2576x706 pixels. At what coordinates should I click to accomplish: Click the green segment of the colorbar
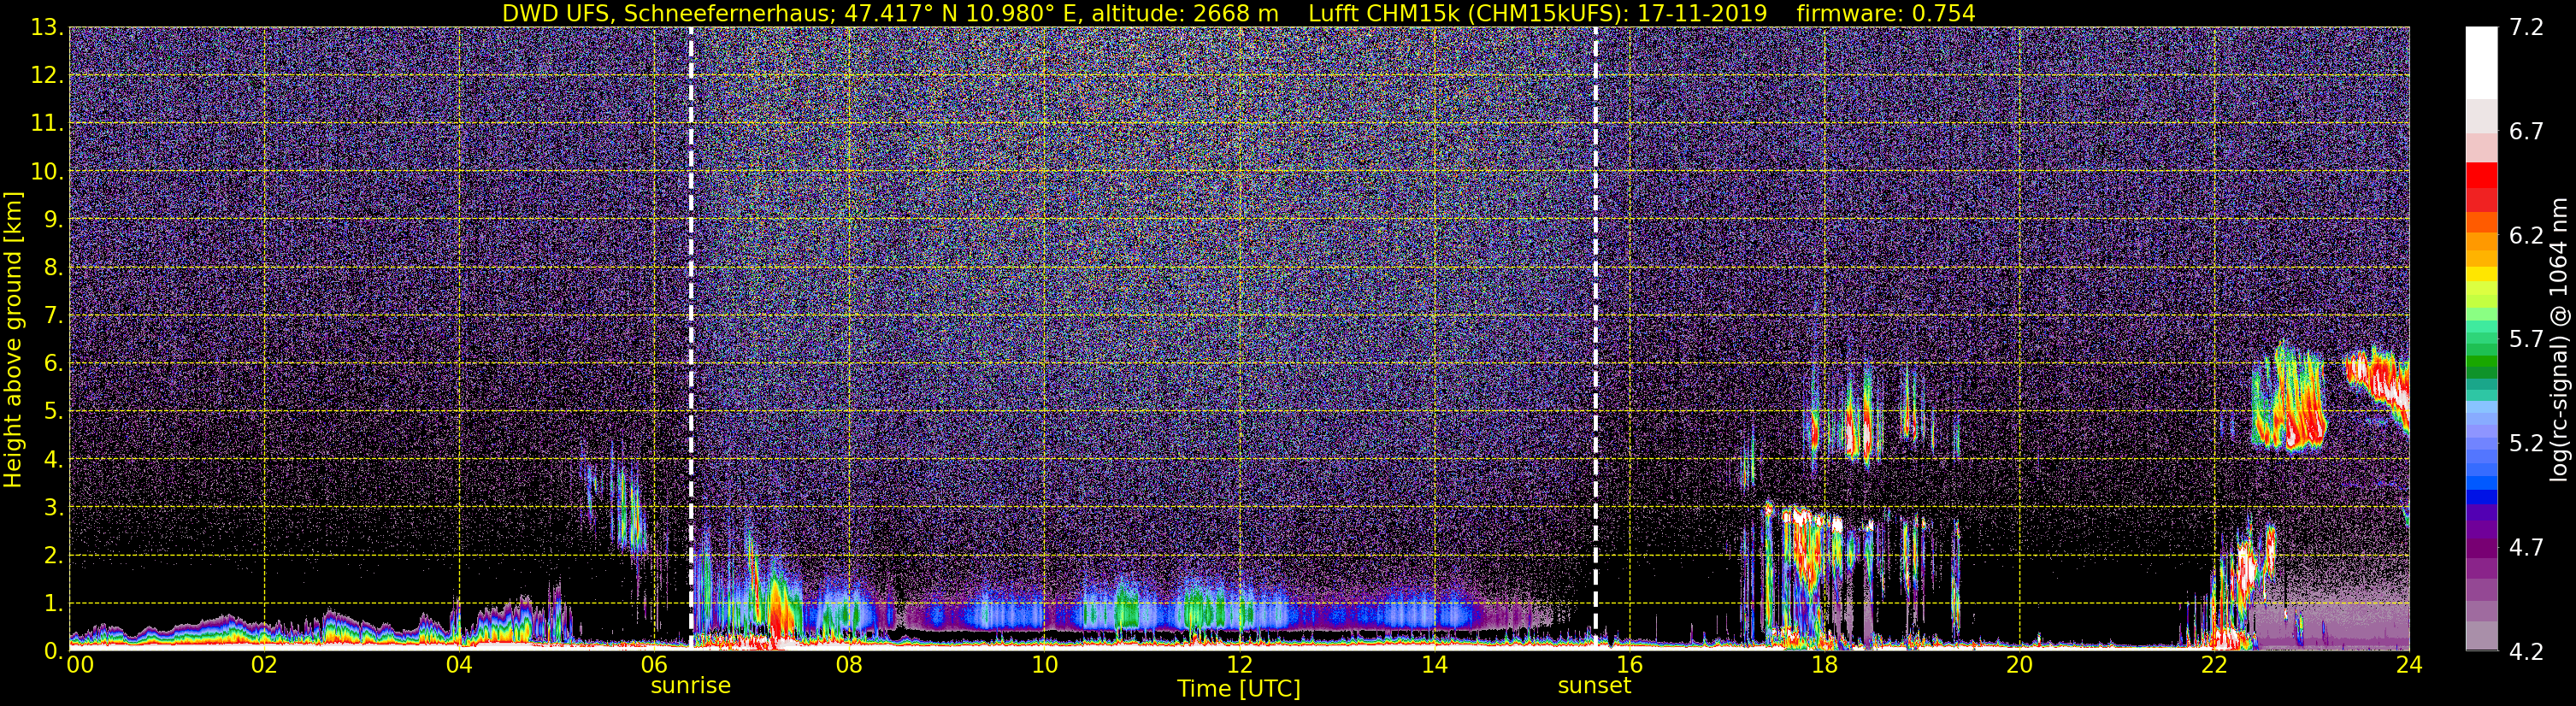pos(2482,360)
